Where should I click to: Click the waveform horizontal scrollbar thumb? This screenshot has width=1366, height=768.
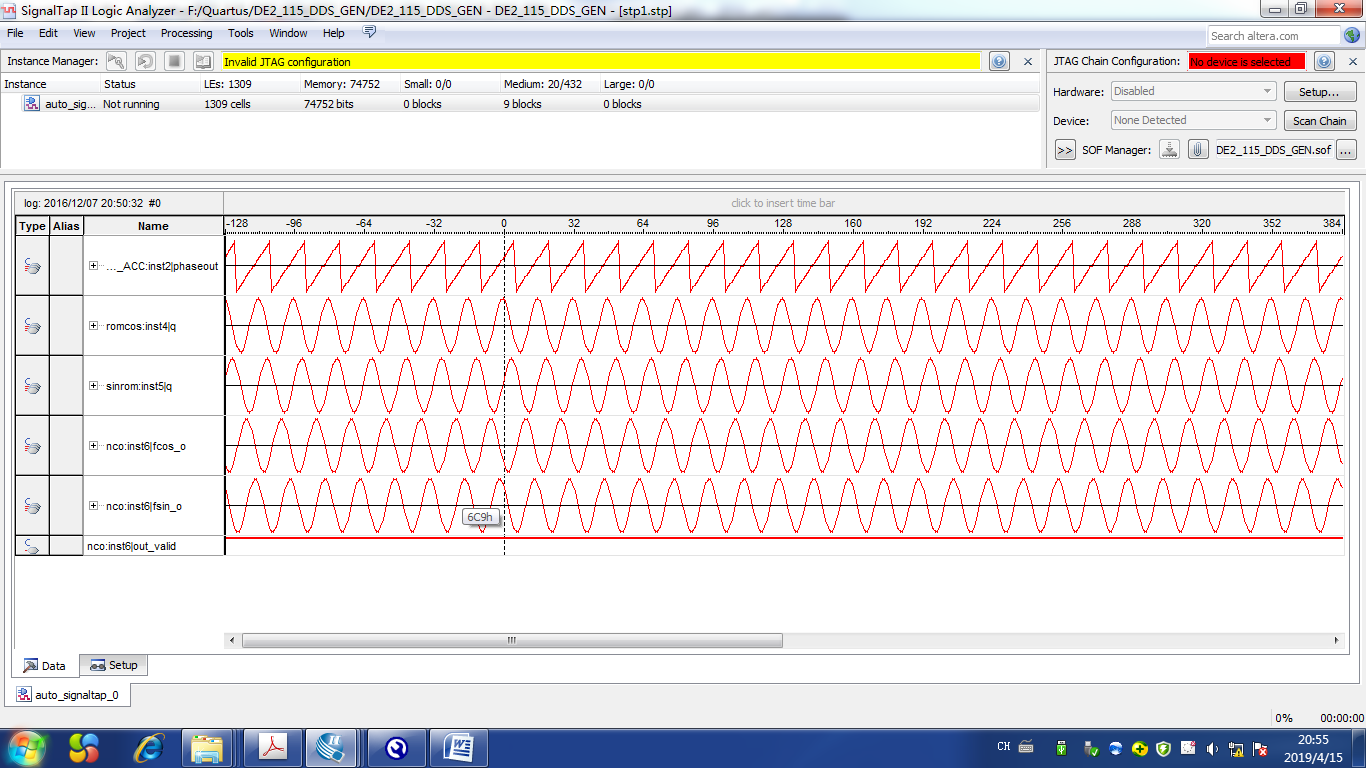(511, 640)
